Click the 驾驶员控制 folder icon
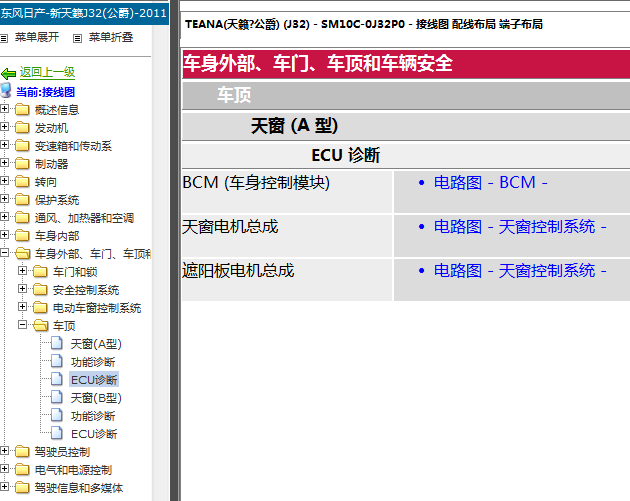 [x=22, y=452]
